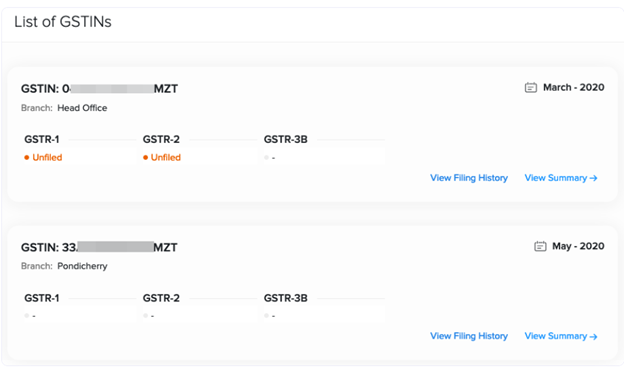Click the arrow icon in Head Office View Summary
Viewport: 624px width, 370px height.
[593, 178]
